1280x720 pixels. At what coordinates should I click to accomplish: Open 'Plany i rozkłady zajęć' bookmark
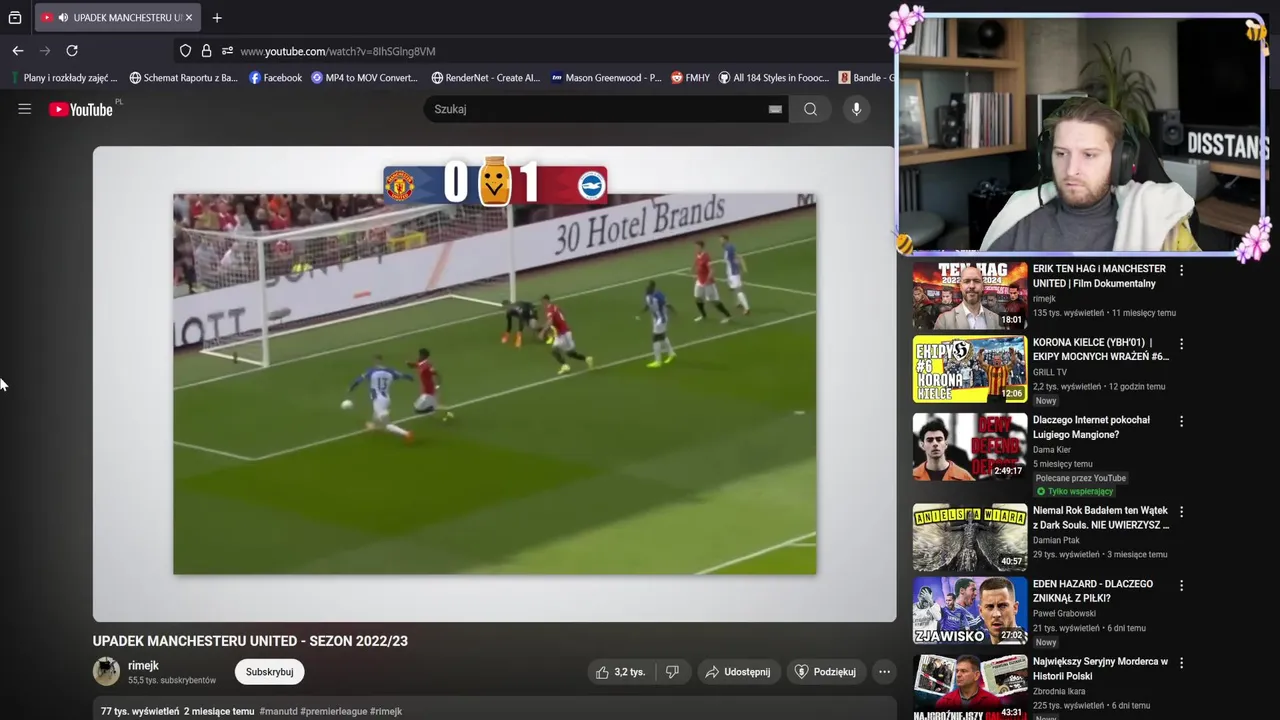64,78
